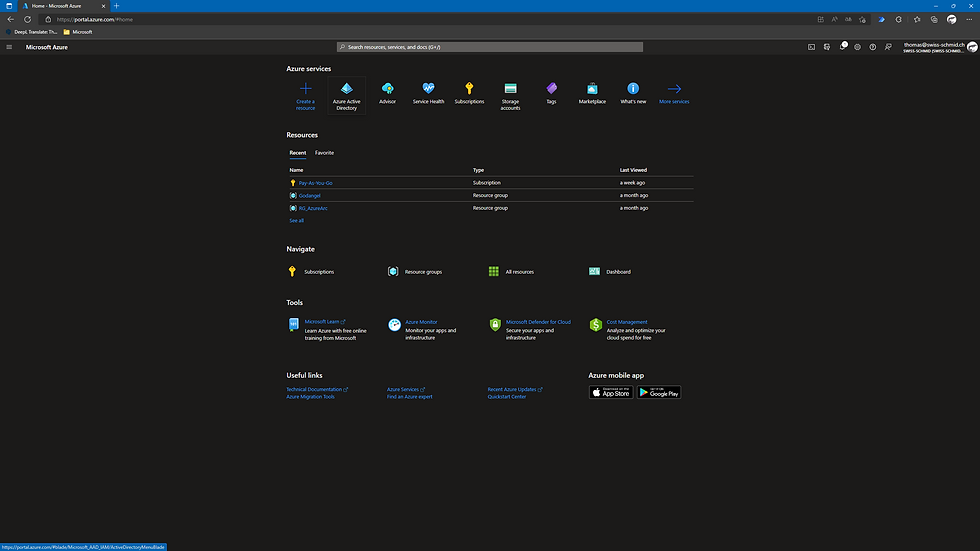Open browser Favorites star icon
Screen dimensions: 980x551
(x=917, y=19)
